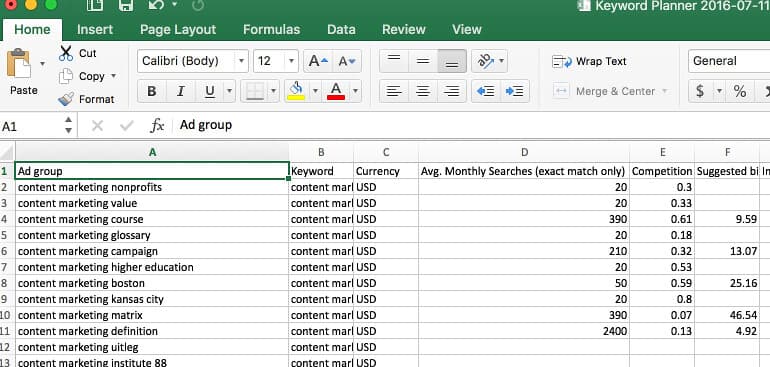Select Bottom Align vertical alignment
This screenshot has height=367, width=770.
(452, 61)
